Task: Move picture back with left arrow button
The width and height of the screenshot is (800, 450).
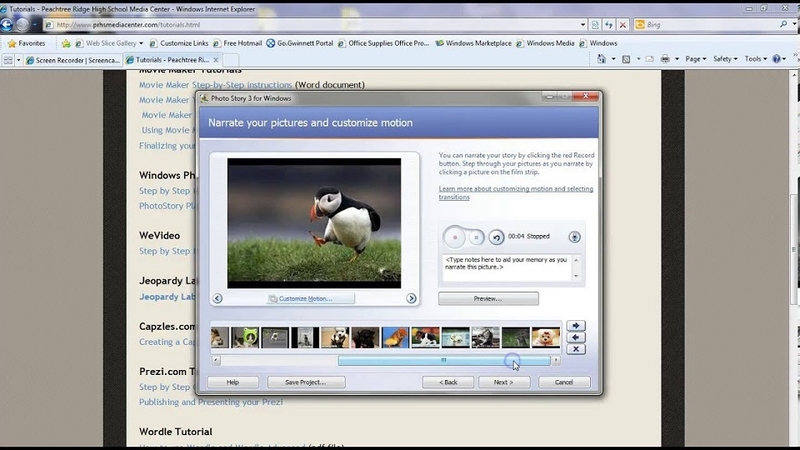Action: 576,337
